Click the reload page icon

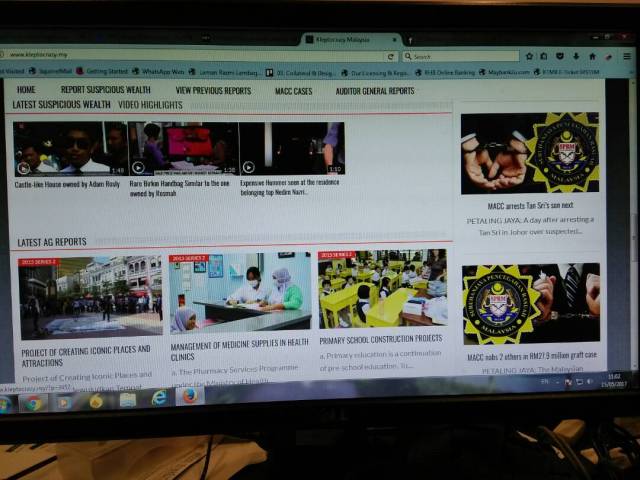[393, 56]
